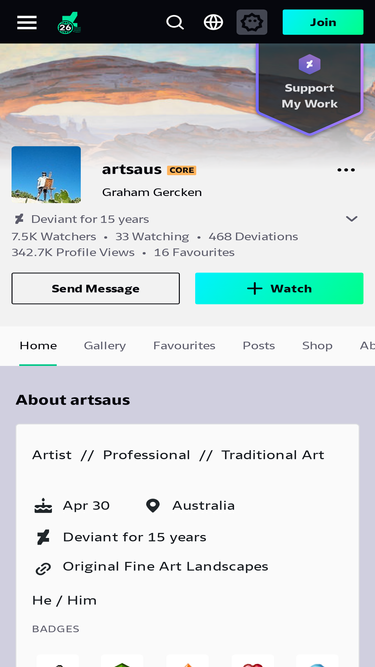Viewport: 375px width, 667px height.
Task: Toggle Watch for artsaus
Action: pyautogui.click(x=279, y=288)
